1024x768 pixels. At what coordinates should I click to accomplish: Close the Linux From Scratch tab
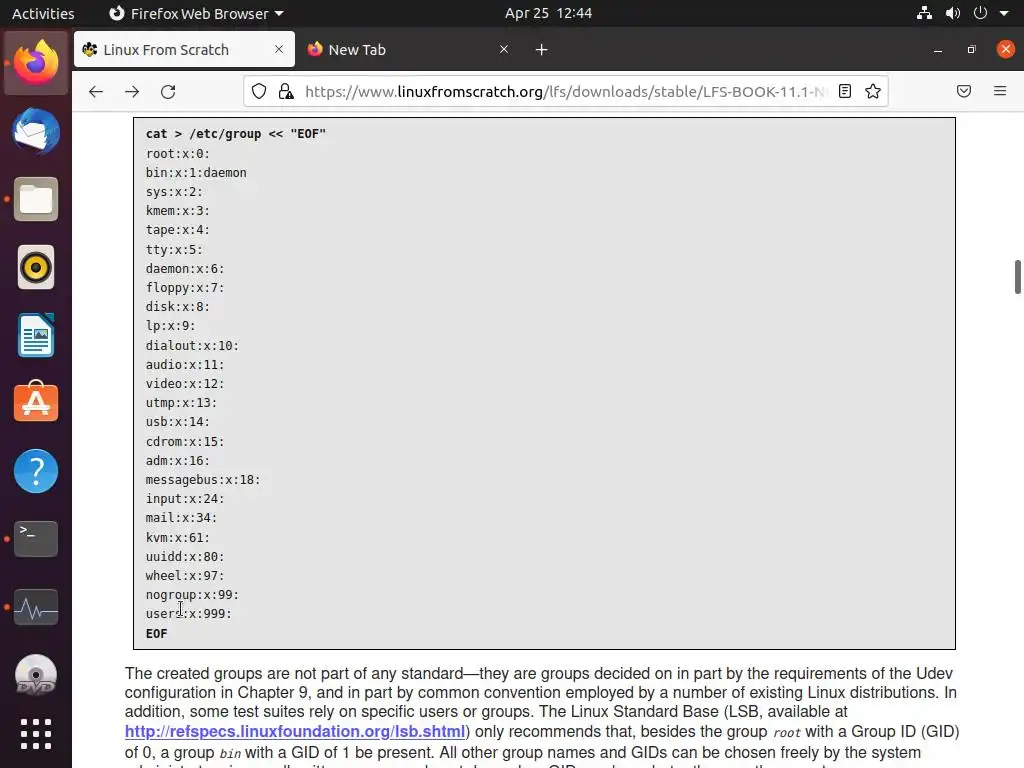point(279,49)
